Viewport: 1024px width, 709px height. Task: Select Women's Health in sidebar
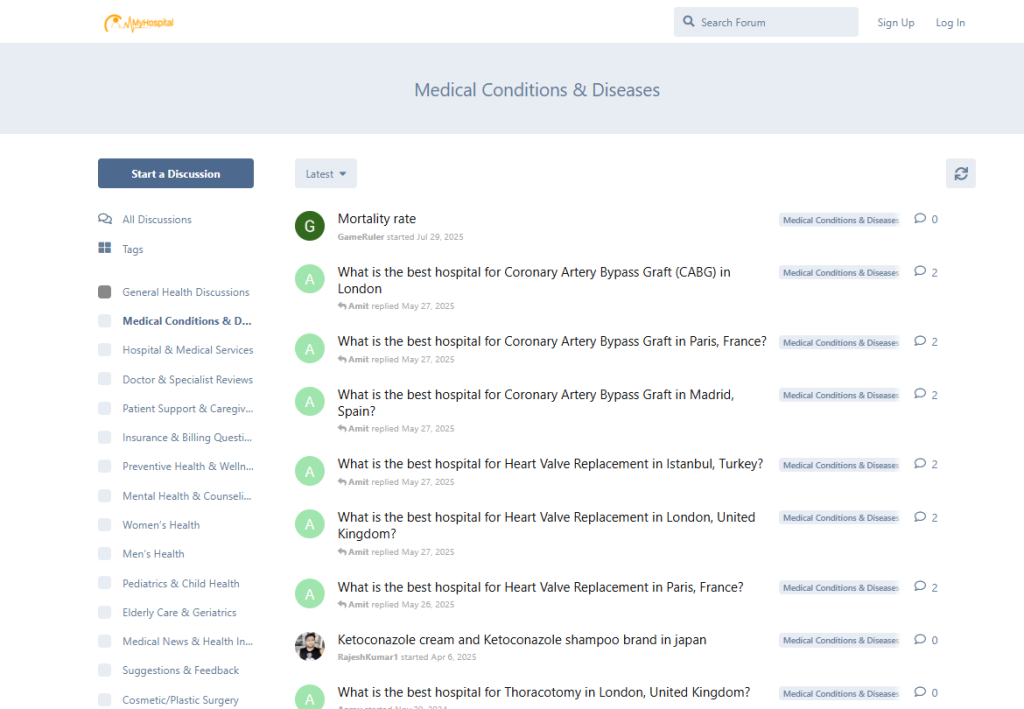(161, 525)
